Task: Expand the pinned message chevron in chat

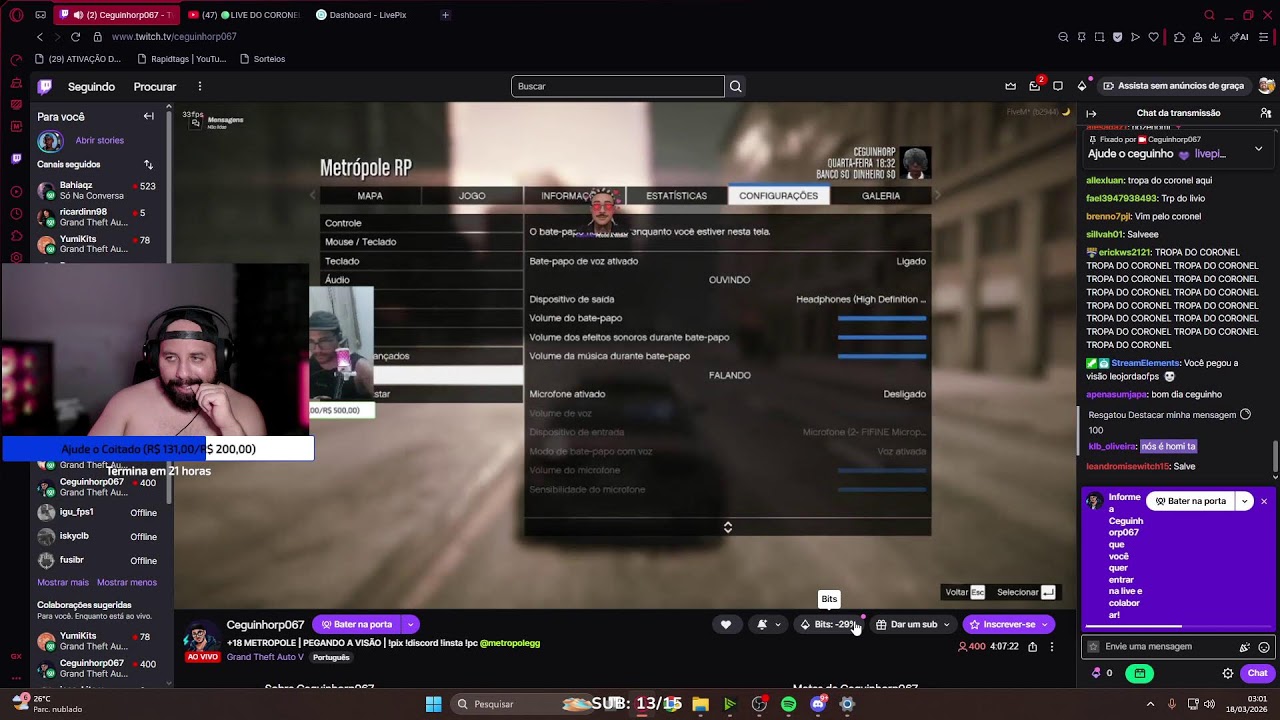Action: [1258, 148]
